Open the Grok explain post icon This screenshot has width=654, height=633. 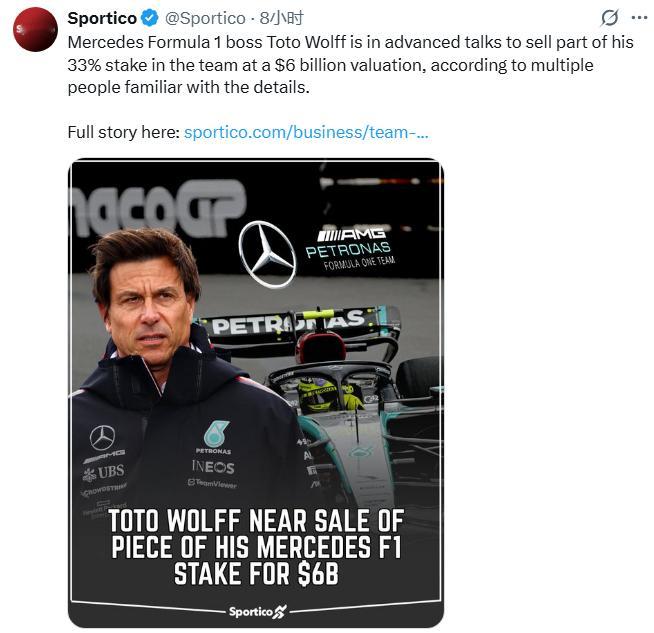[x=609, y=18]
